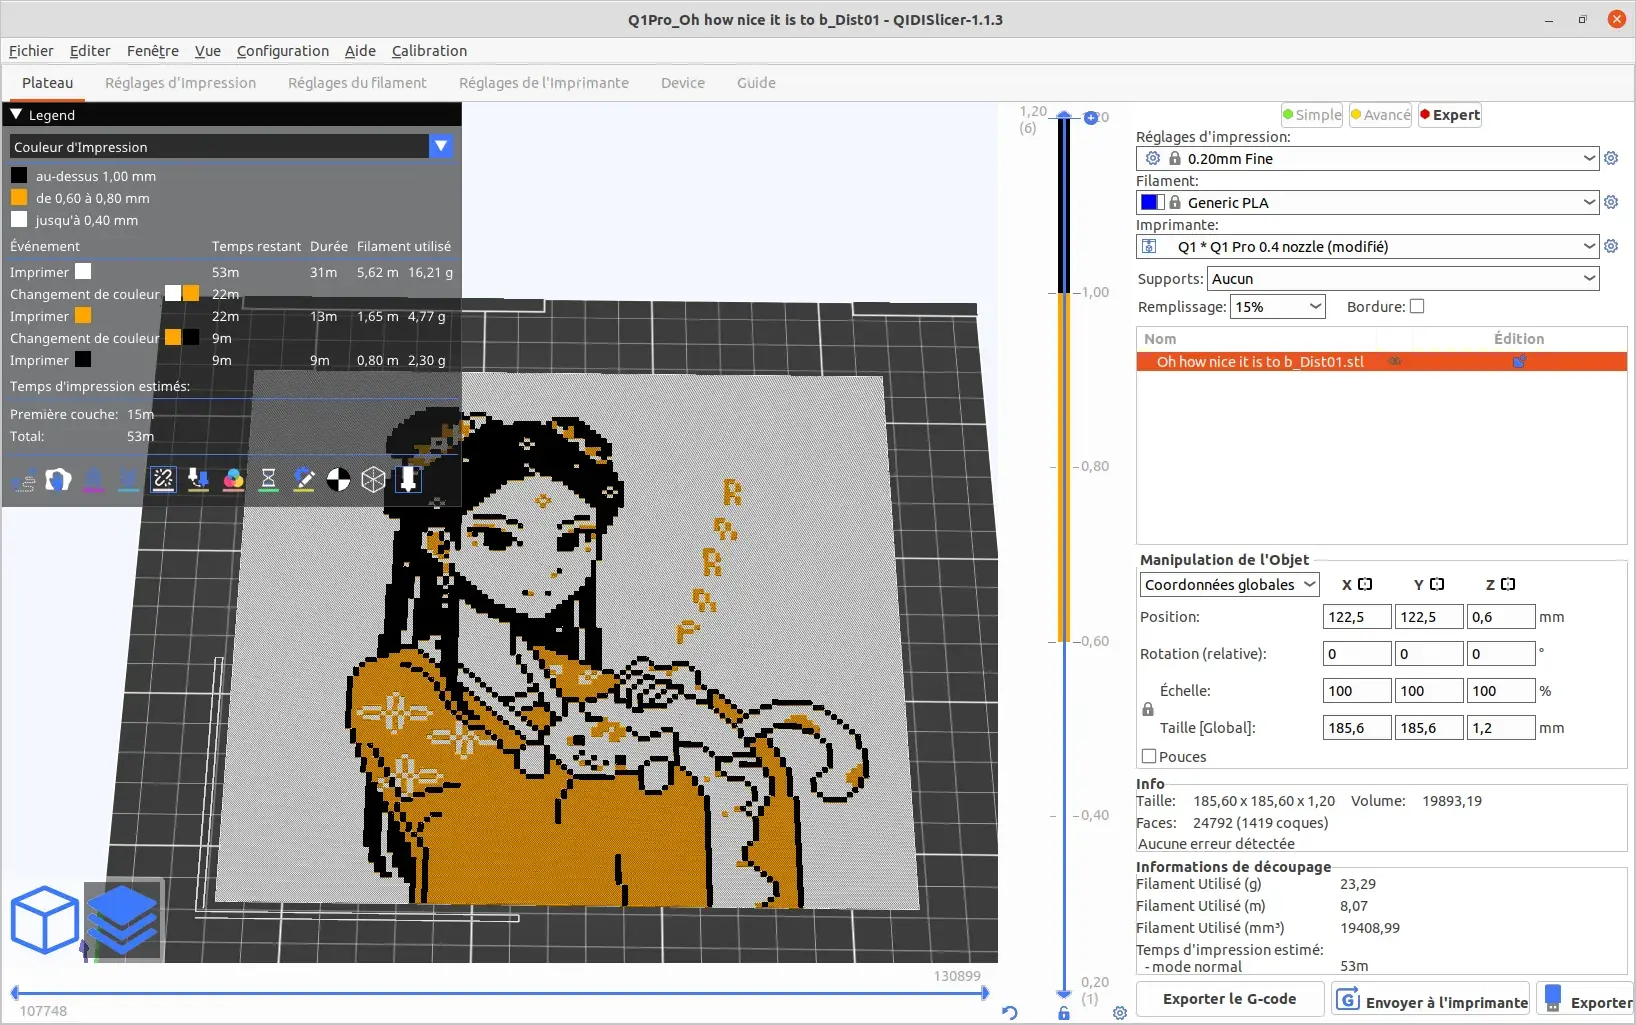Click the vertical layer slider top handle
The height and width of the screenshot is (1025, 1636).
pos(1064,117)
